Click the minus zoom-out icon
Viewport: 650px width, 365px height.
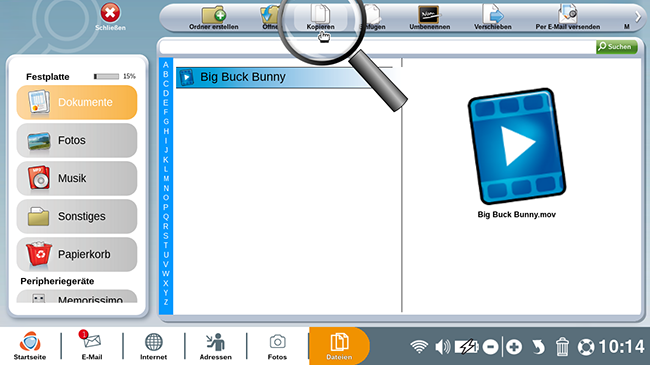(x=490, y=347)
